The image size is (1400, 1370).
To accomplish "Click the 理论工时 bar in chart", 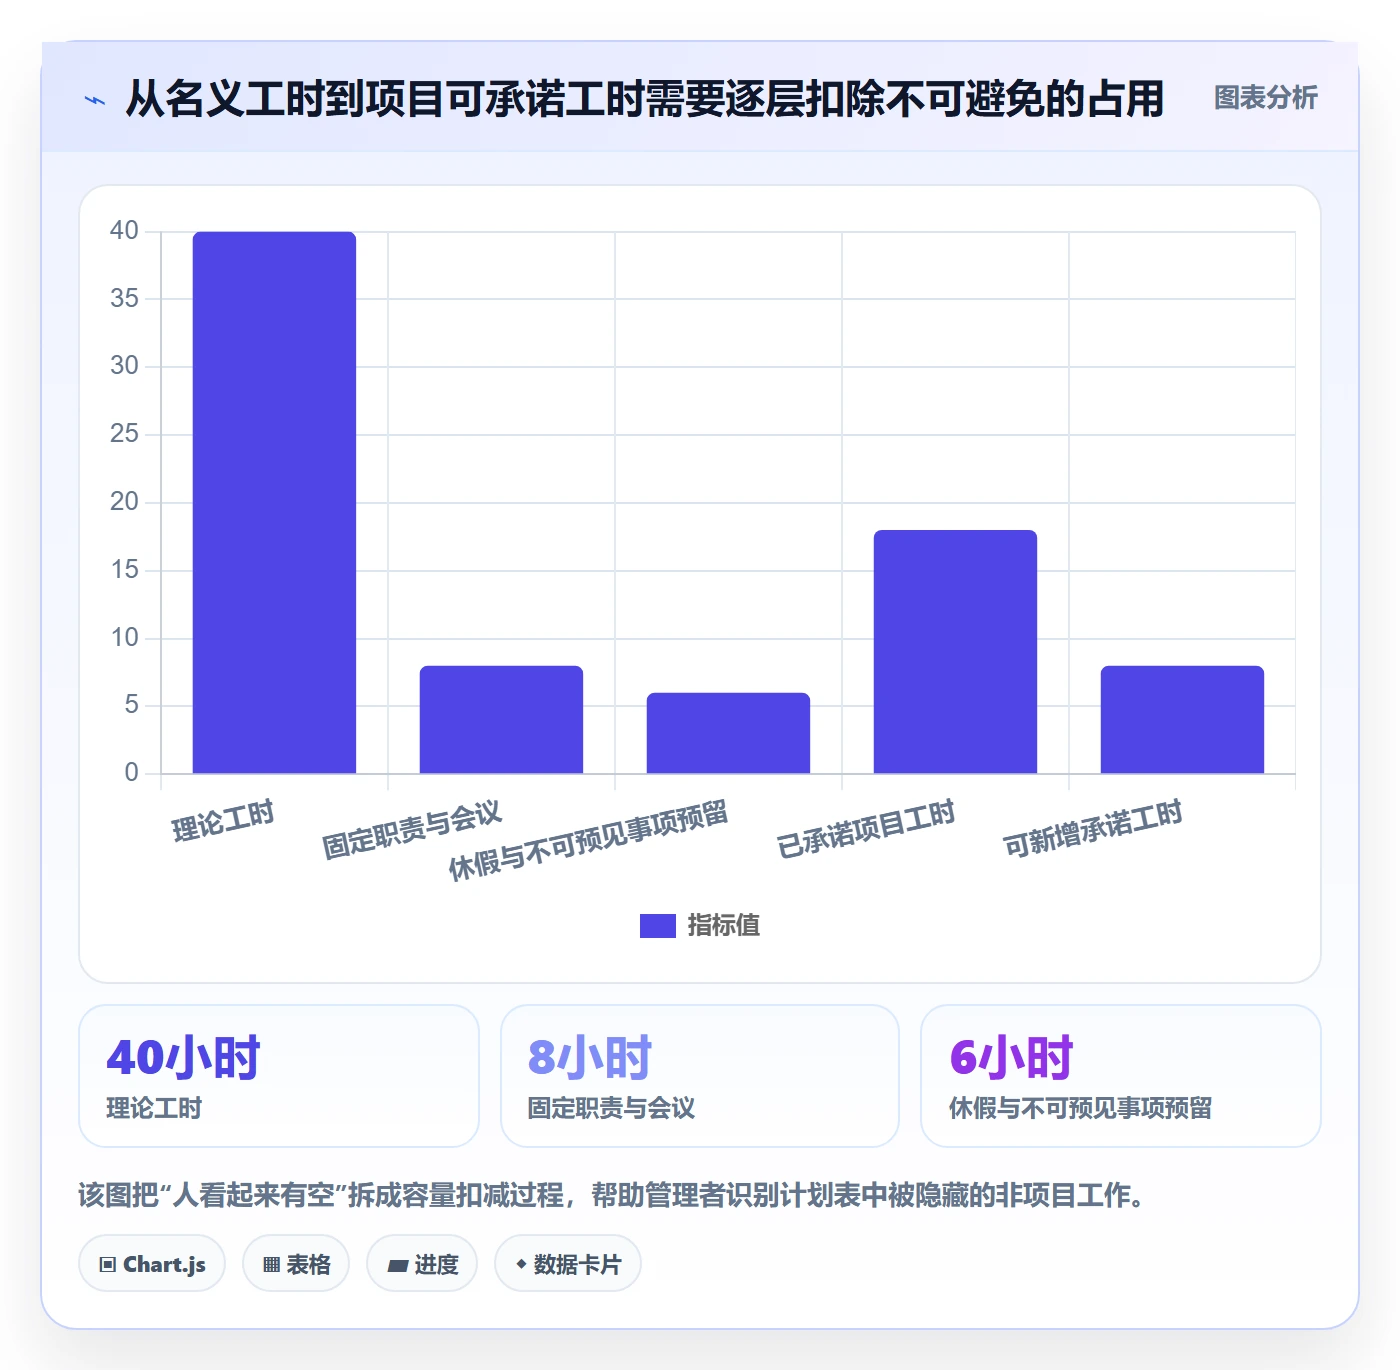I will point(274,502).
